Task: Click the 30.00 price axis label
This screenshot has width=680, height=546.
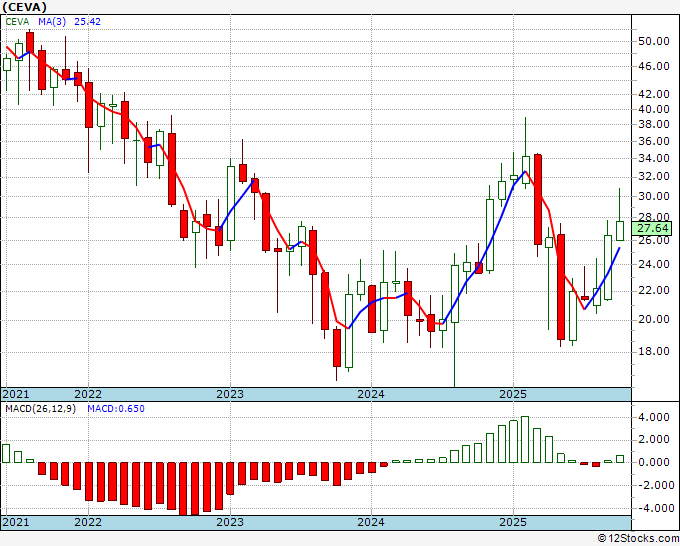Action: point(654,196)
